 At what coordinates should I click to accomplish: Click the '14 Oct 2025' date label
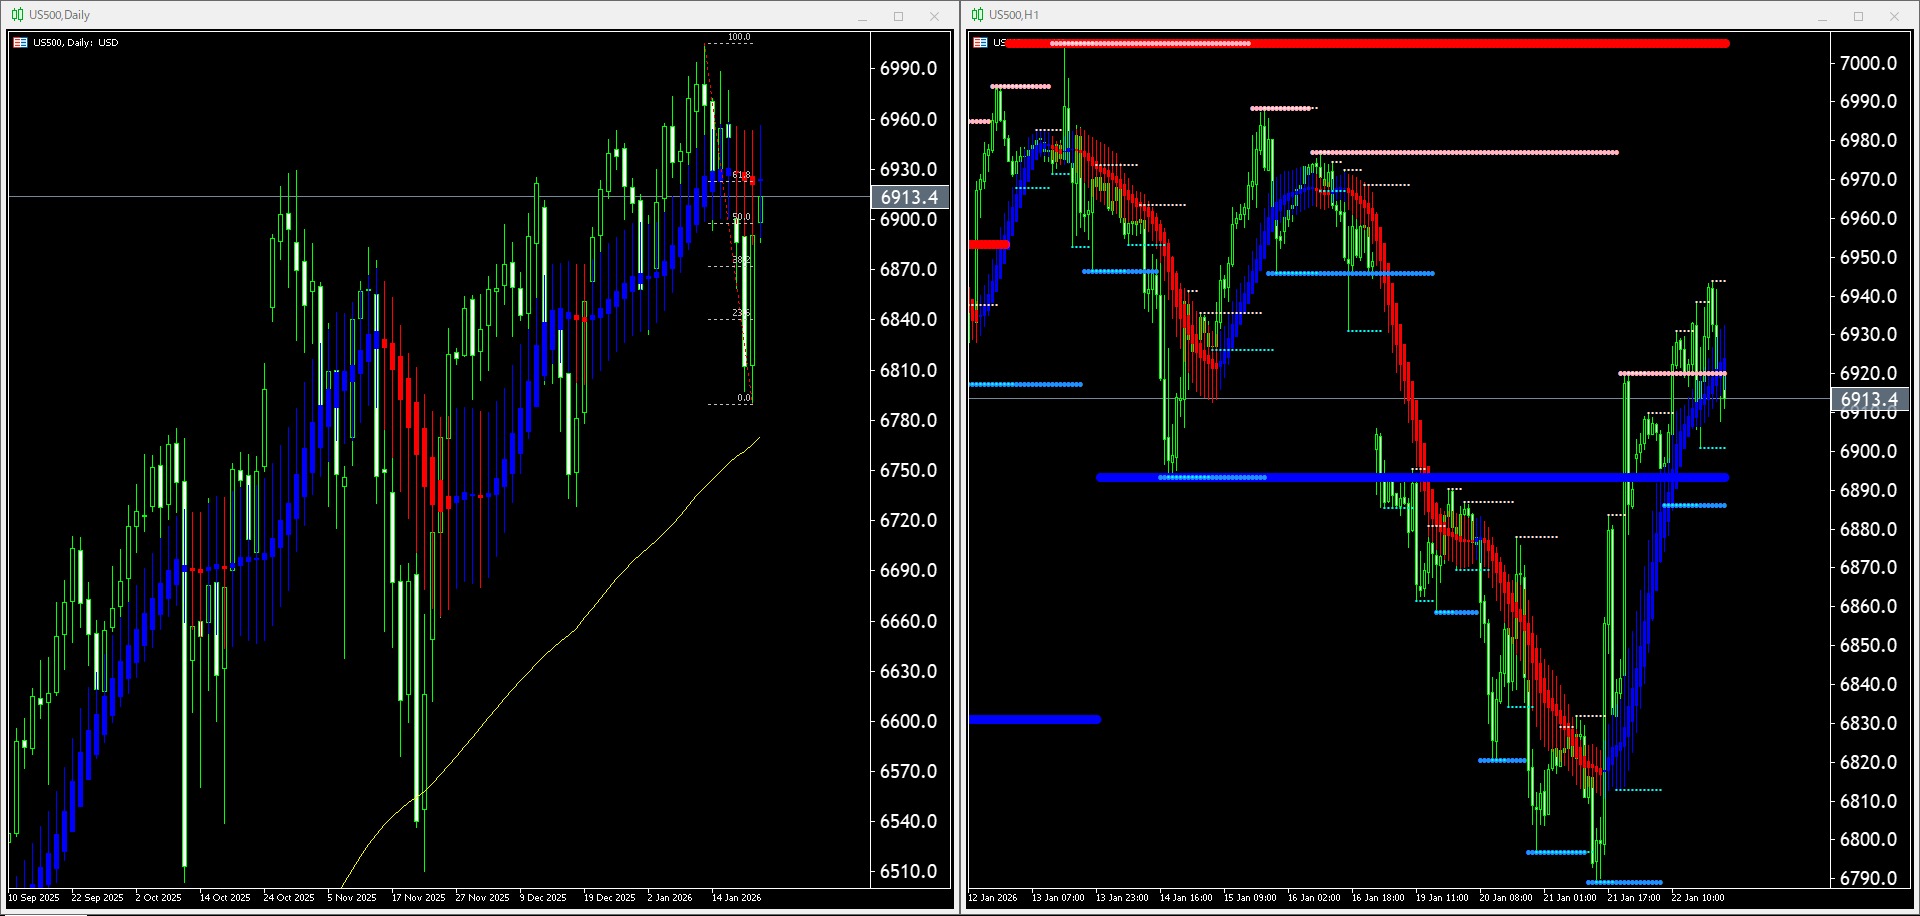click(x=225, y=898)
